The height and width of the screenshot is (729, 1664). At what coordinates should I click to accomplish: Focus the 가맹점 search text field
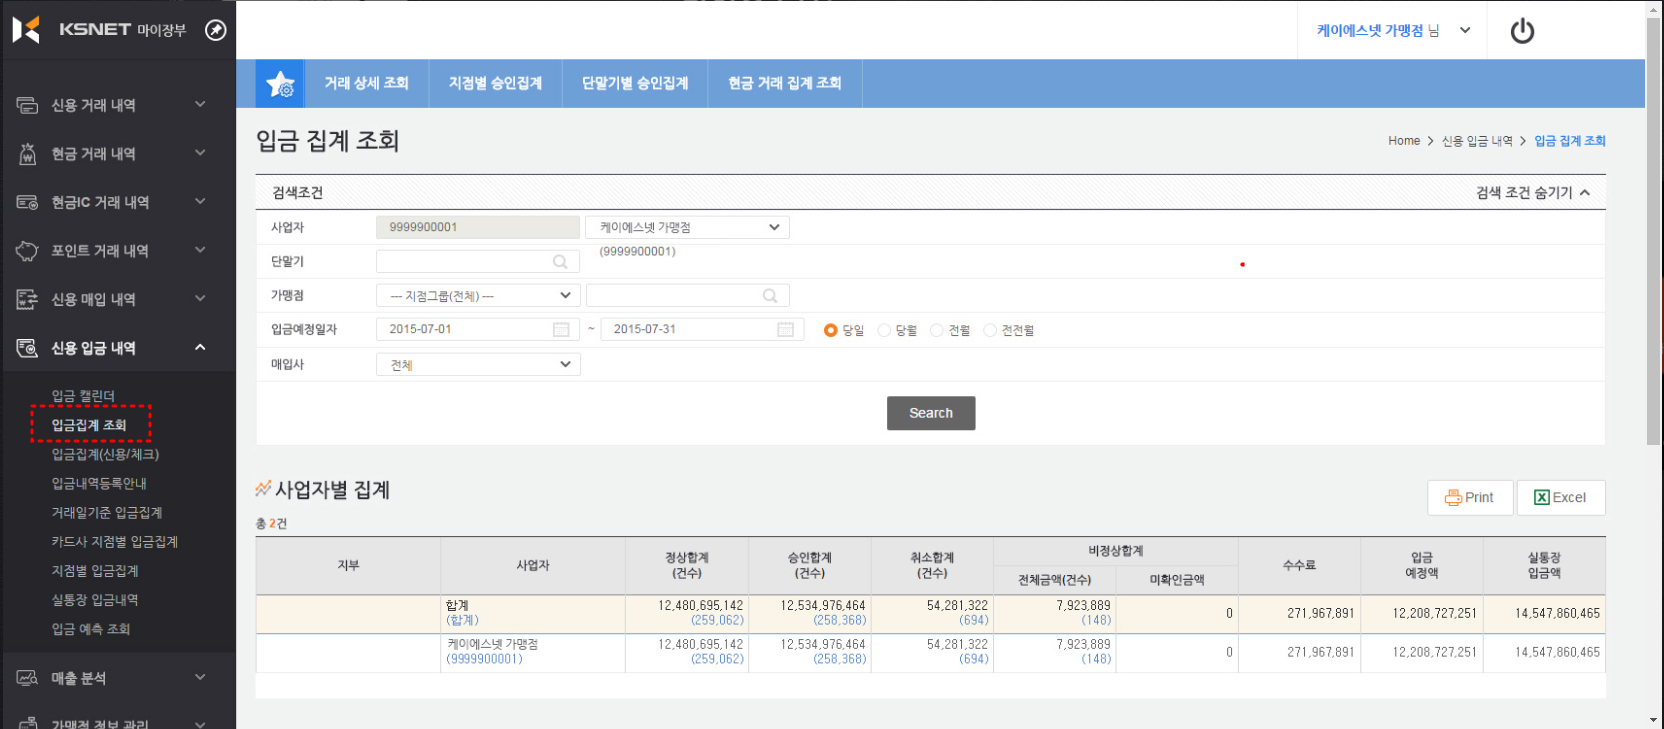[x=688, y=296]
